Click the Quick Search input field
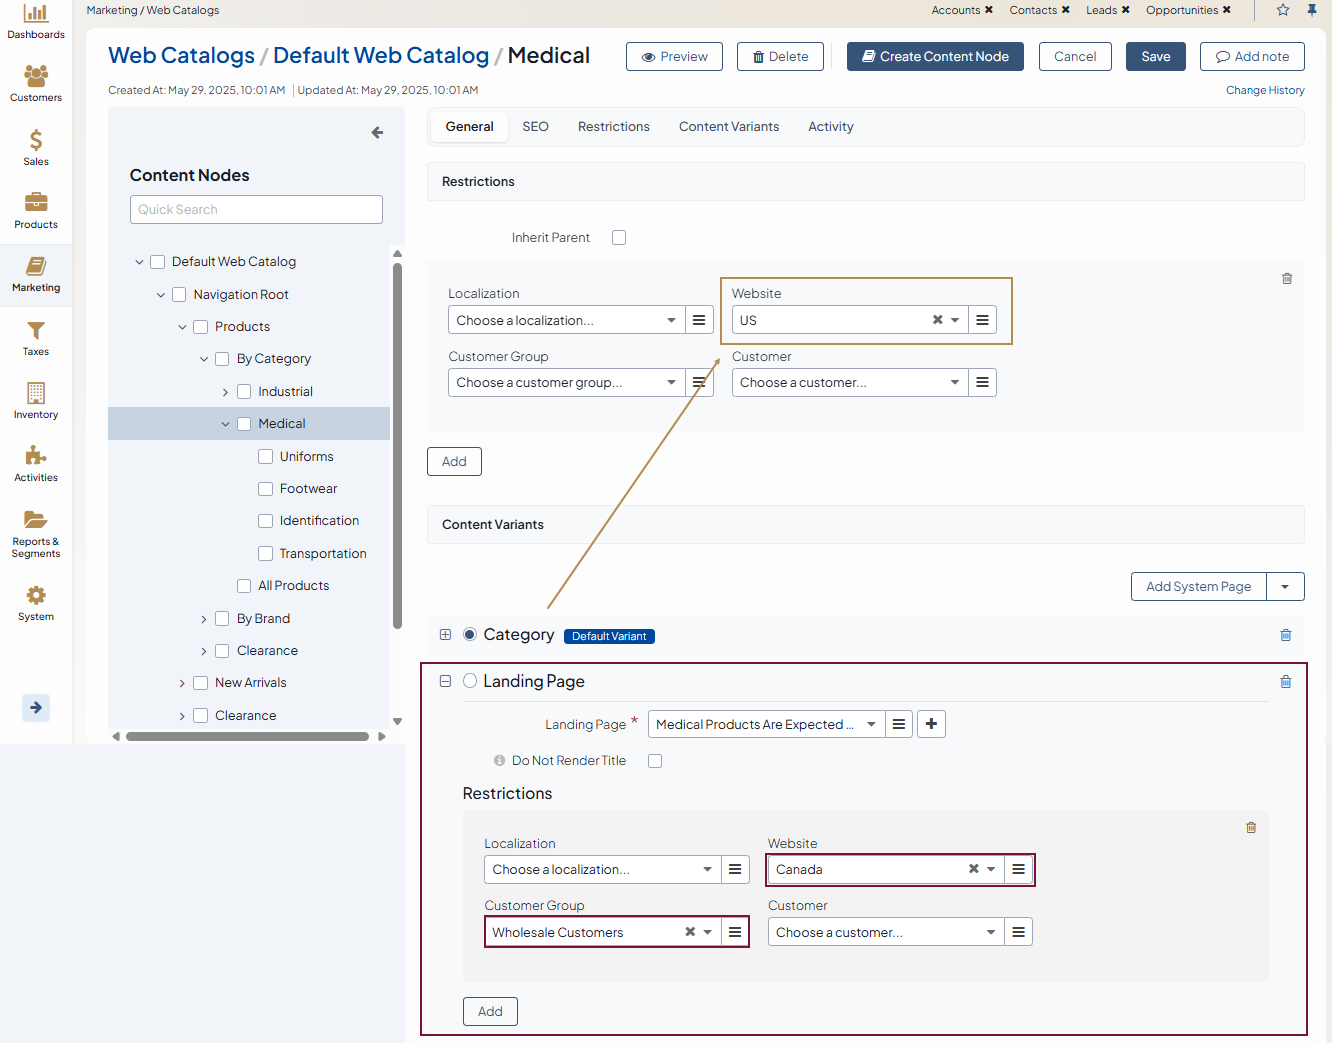This screenshot has width=1332, height=1063. 256,210
